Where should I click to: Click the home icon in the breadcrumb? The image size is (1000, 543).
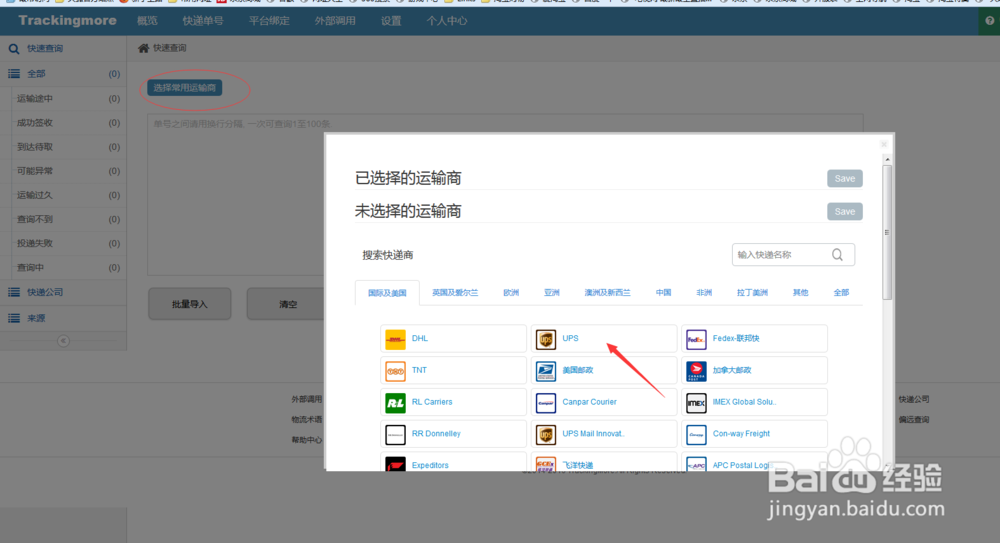click(143, 48)
